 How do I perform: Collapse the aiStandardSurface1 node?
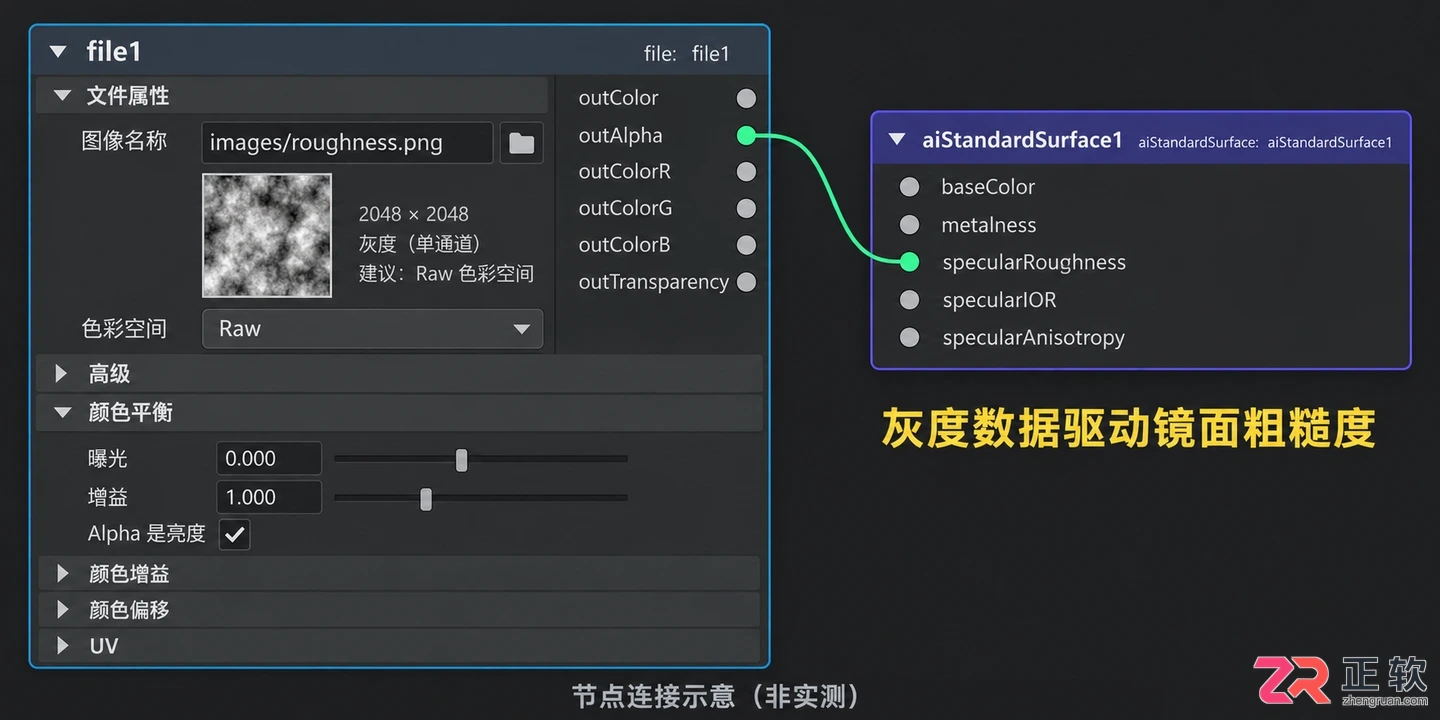[896, 140]
